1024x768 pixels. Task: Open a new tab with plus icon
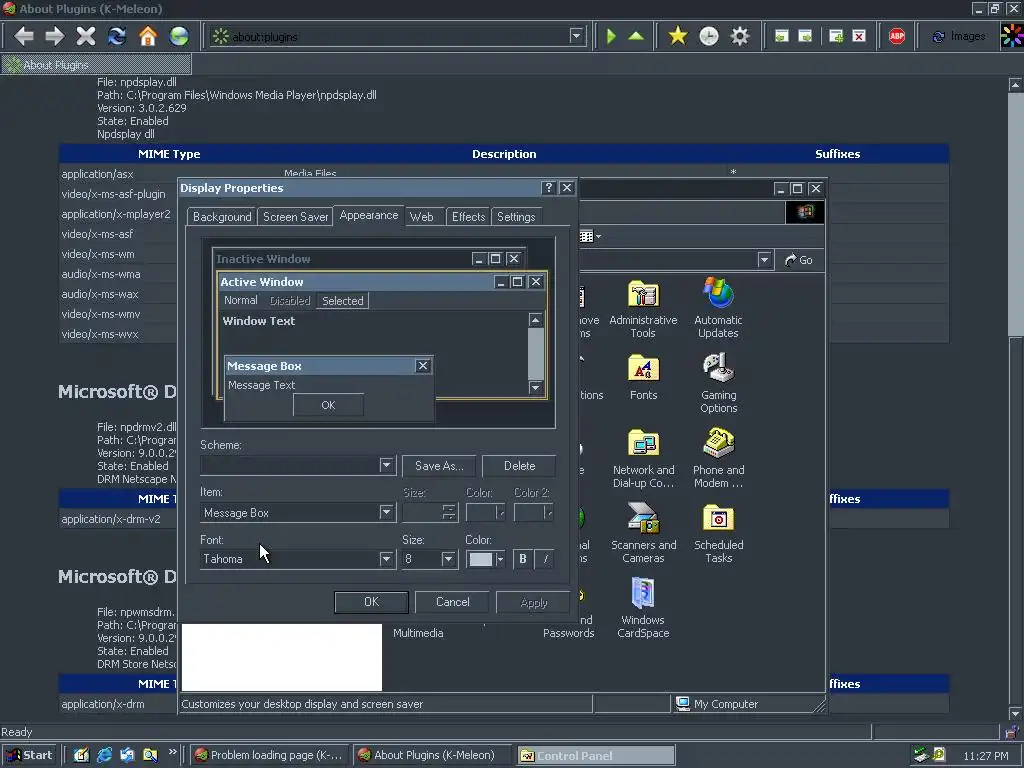(836, 36)
